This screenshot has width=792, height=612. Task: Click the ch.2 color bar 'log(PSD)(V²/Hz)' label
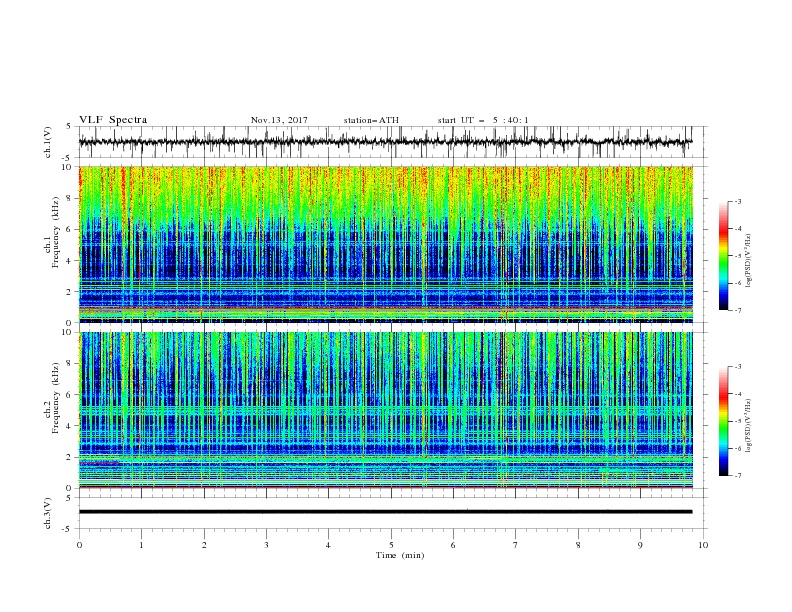click(x=749, y=425)
